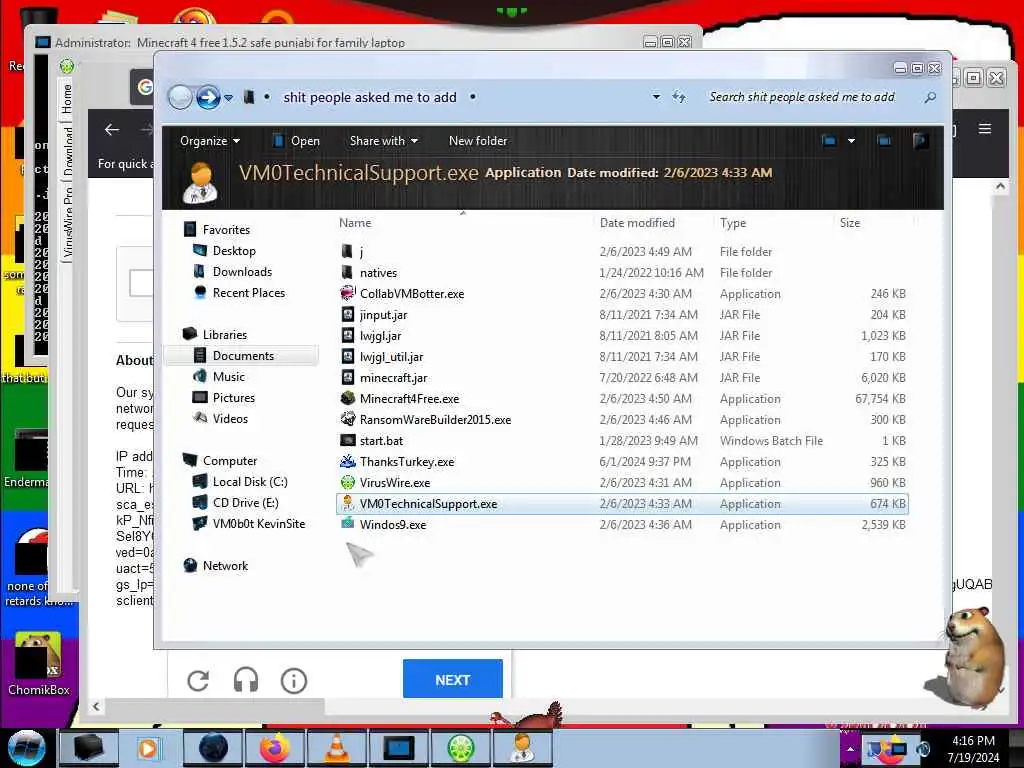Select CollabVMBotter.exe file icon
The image size is (1024, 768).
(x=347, y=293)
